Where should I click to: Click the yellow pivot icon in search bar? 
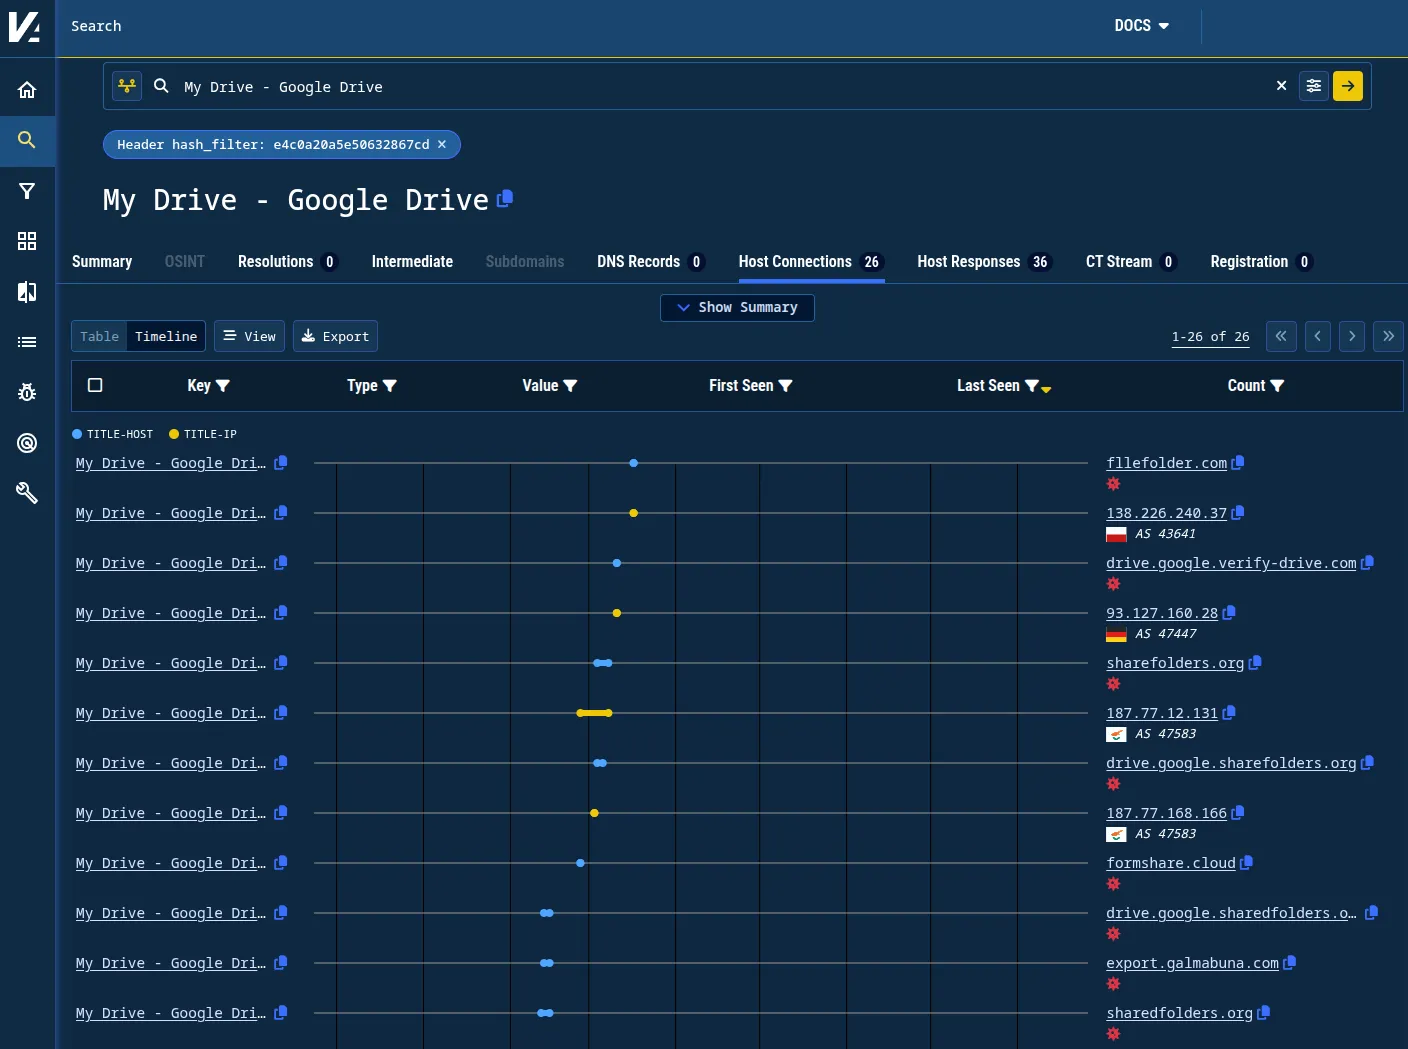tap(127, 86)
